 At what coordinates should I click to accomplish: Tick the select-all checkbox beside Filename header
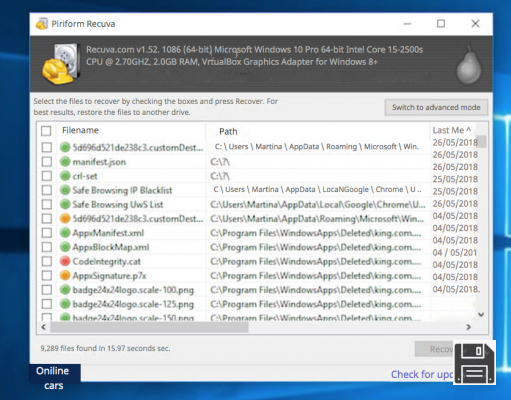(46, 131)
